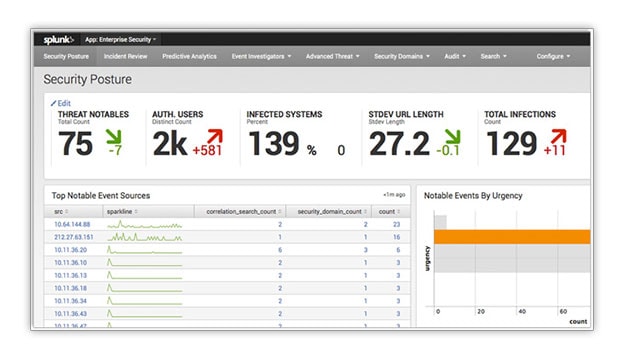This screenshot has width=625, height=362.
Task: Click the Edit pencil icon
Action: click(53, 103)
